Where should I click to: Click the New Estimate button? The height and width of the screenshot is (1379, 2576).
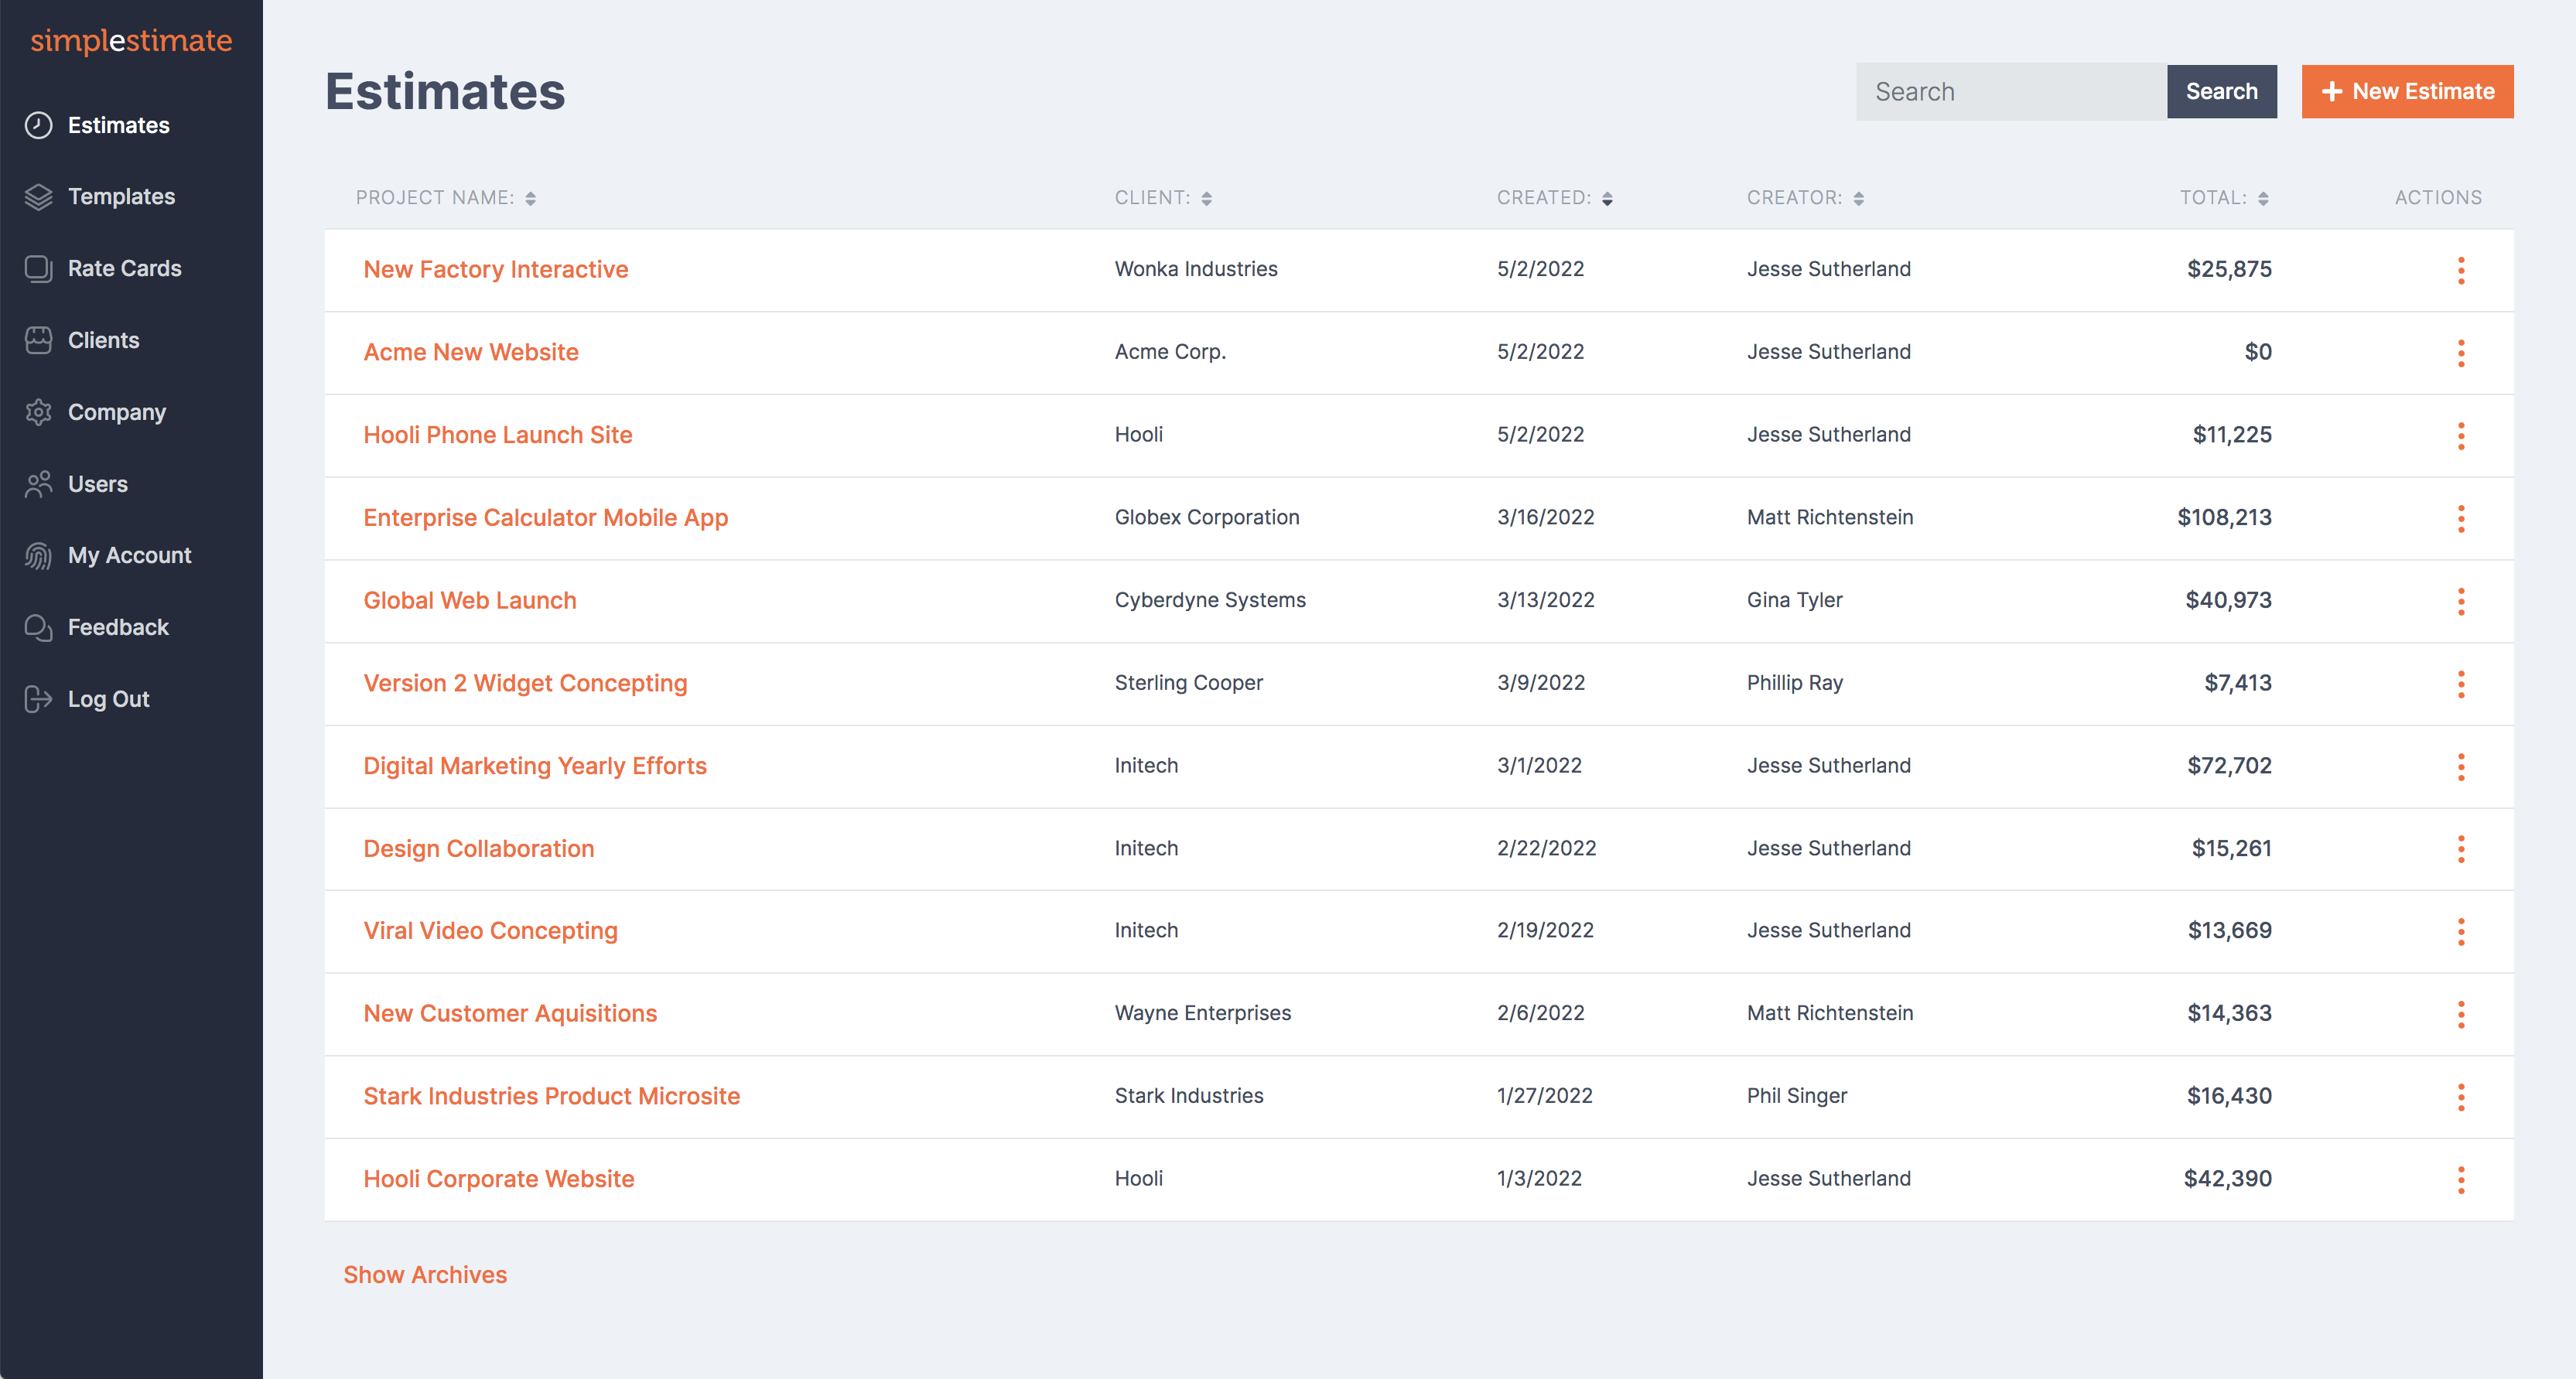(2407, 91)
